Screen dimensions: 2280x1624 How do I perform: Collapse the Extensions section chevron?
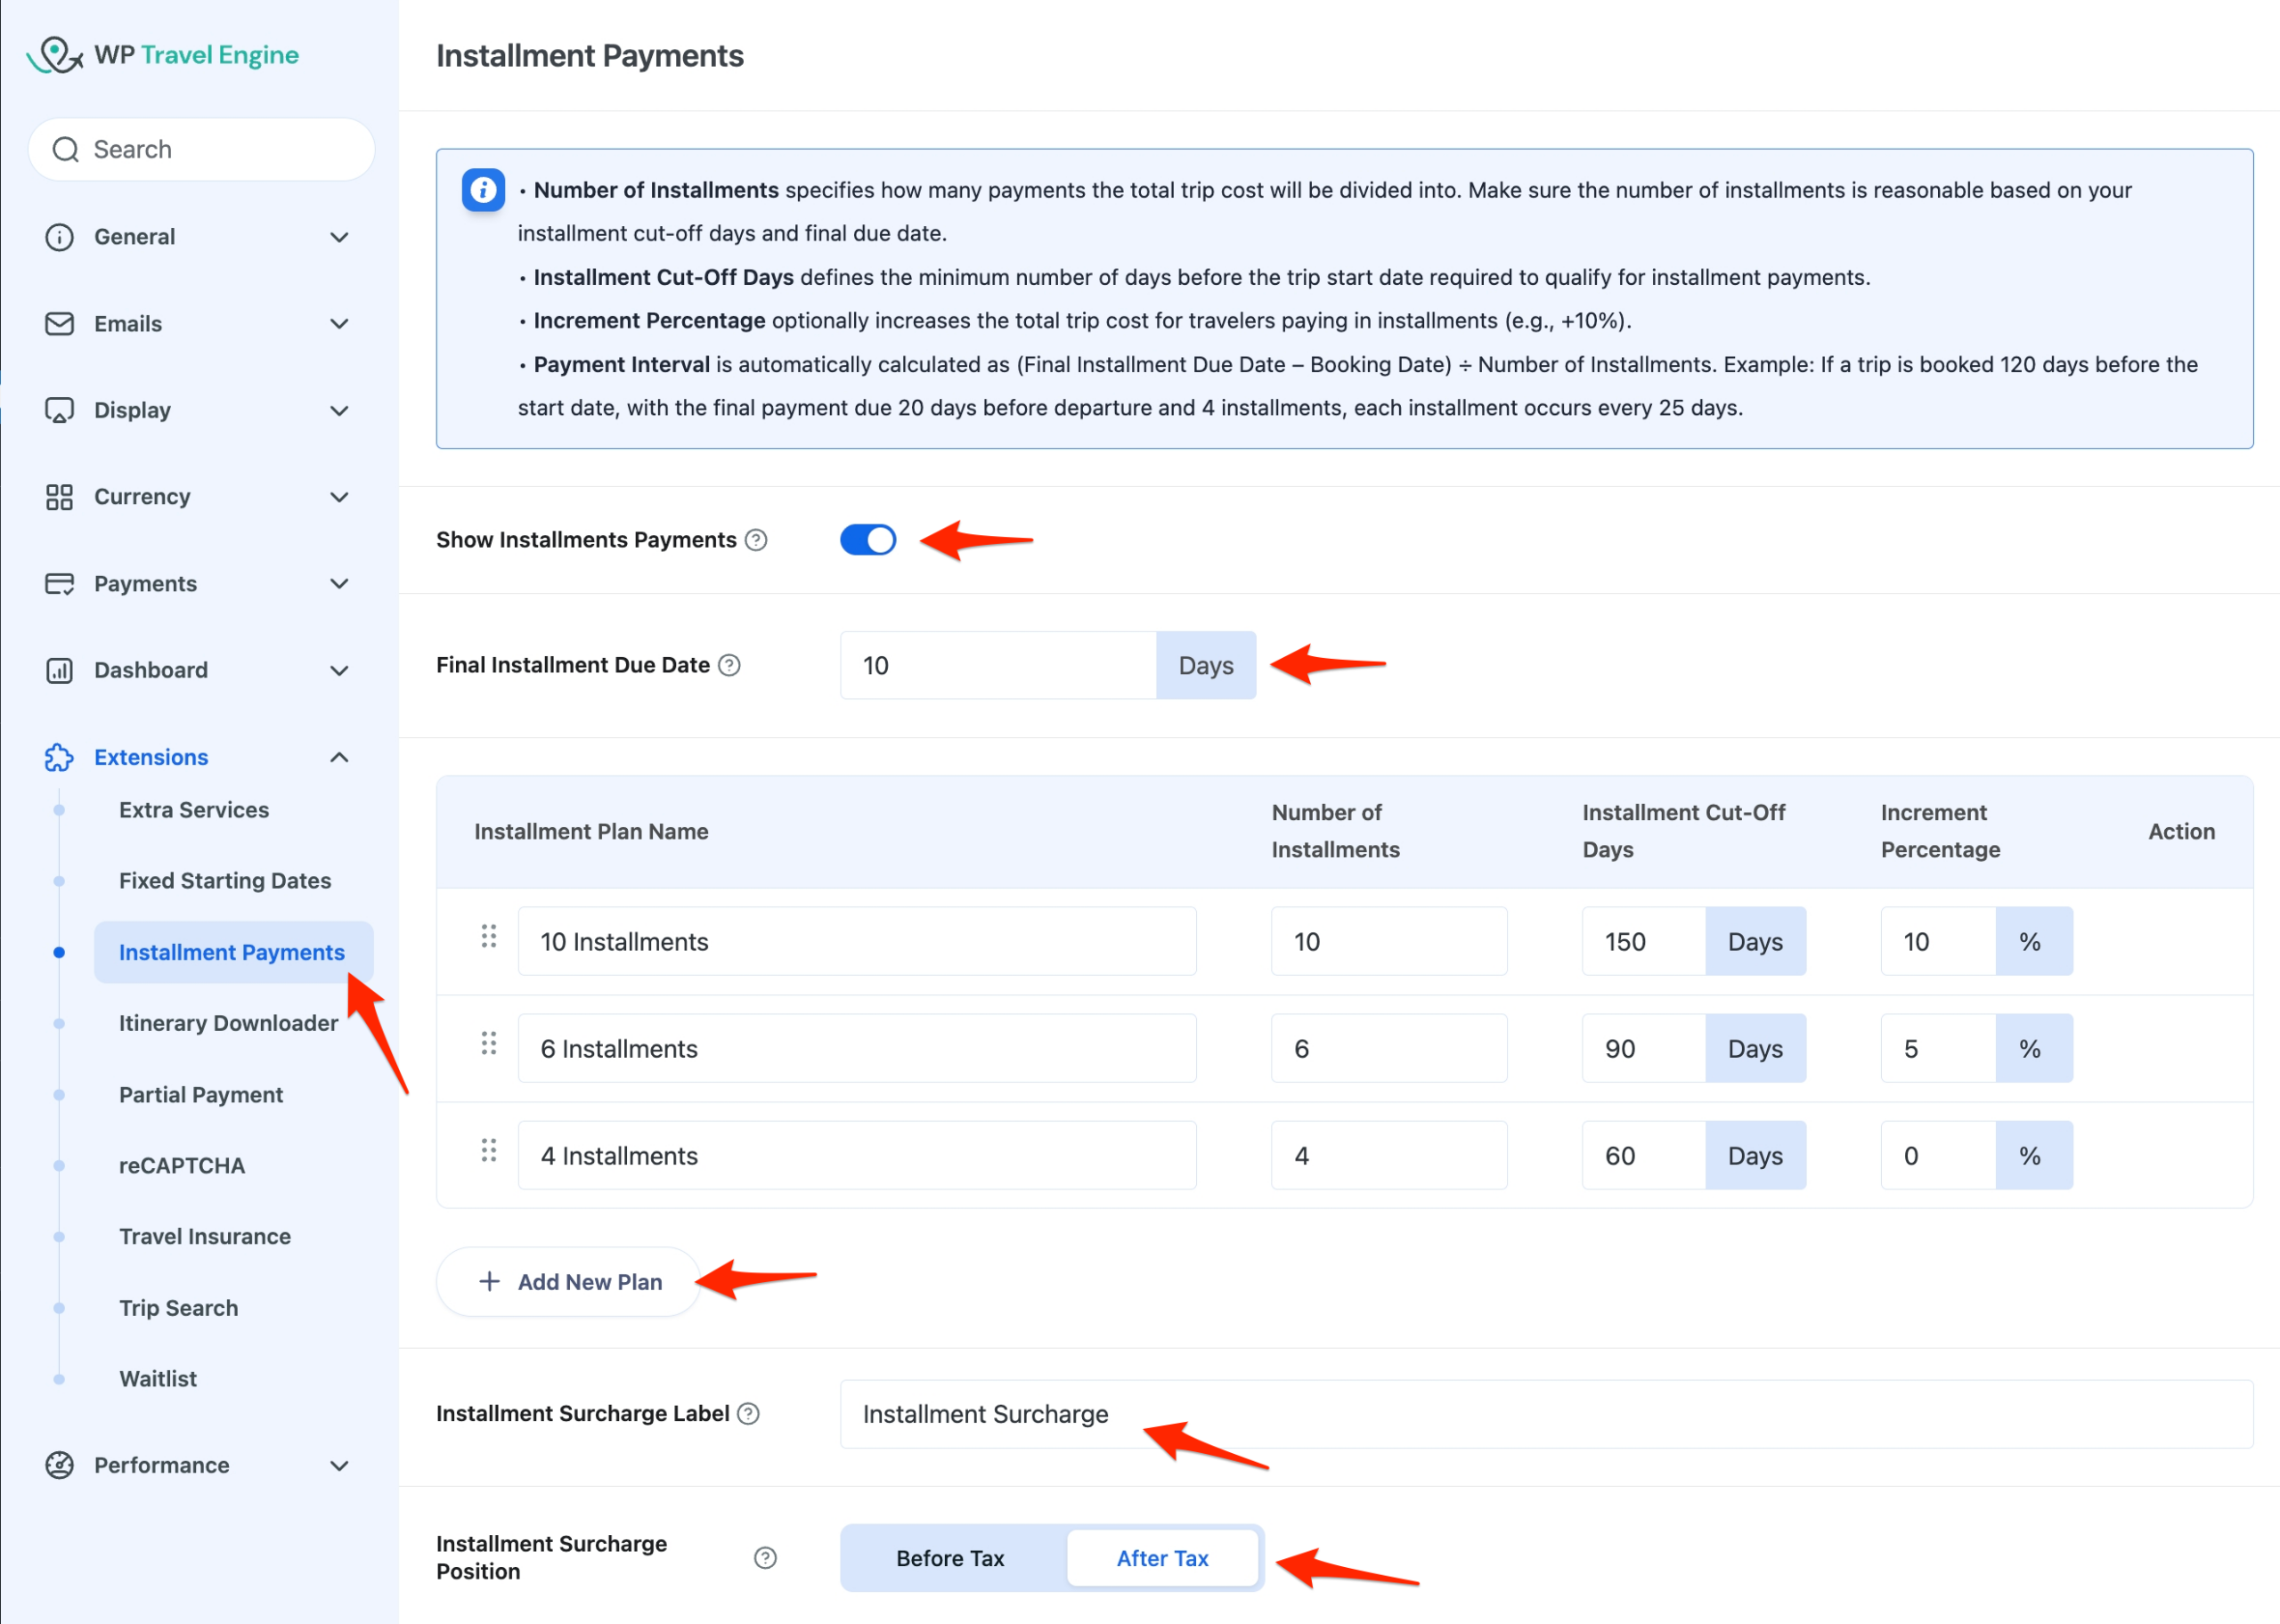pos(339,757)
